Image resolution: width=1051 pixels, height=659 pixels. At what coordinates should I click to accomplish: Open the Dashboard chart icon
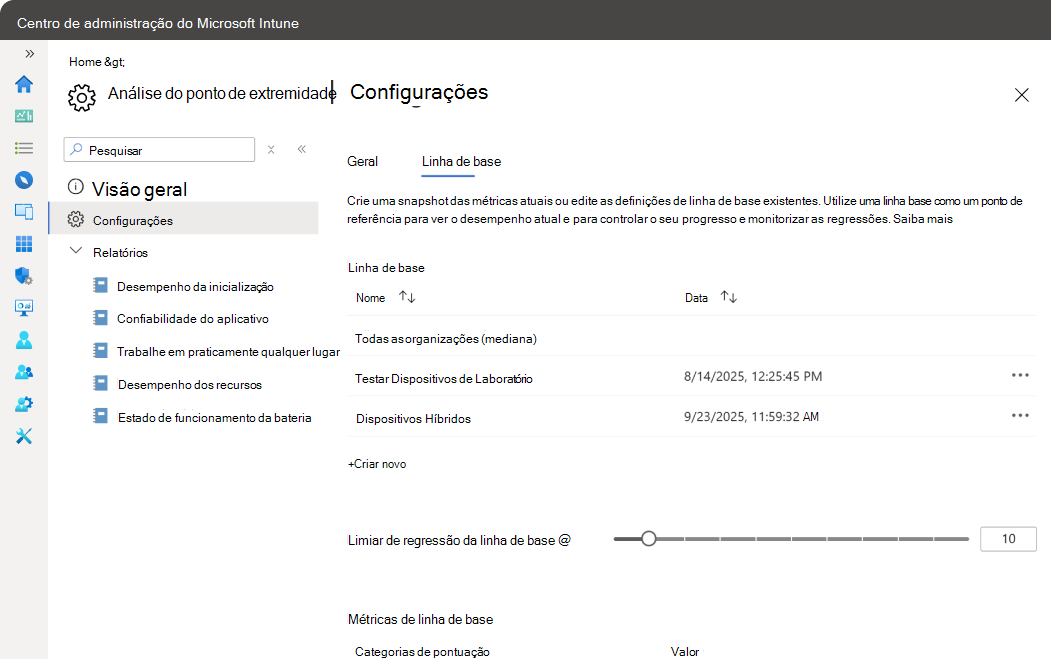click(x=23, y=116)
